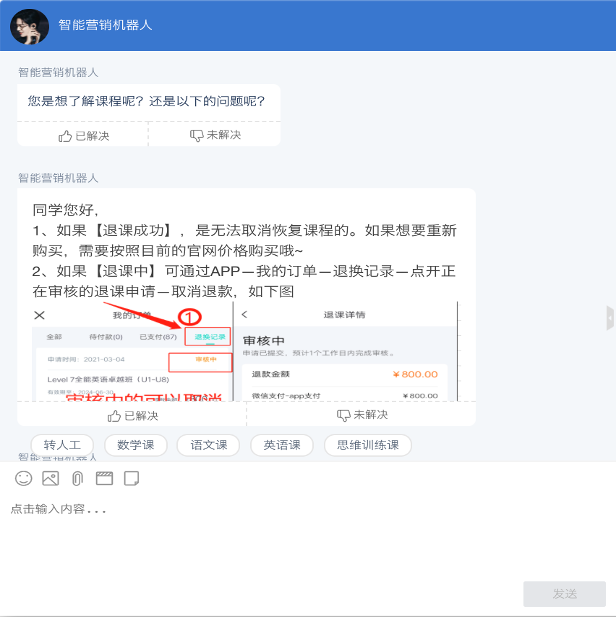This screenshot has height=618, width=616.
Task: Click the greeting text 同学您好
Action: (63, 210)
